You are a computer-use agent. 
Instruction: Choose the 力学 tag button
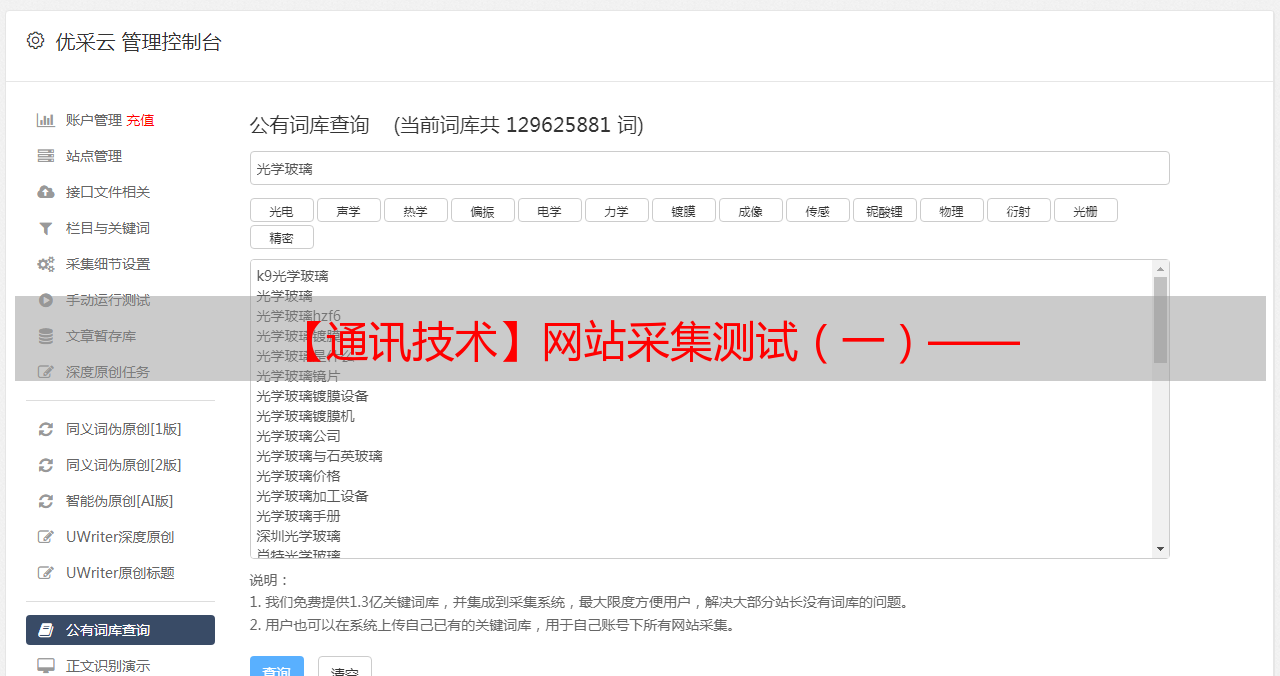point(616,210)
